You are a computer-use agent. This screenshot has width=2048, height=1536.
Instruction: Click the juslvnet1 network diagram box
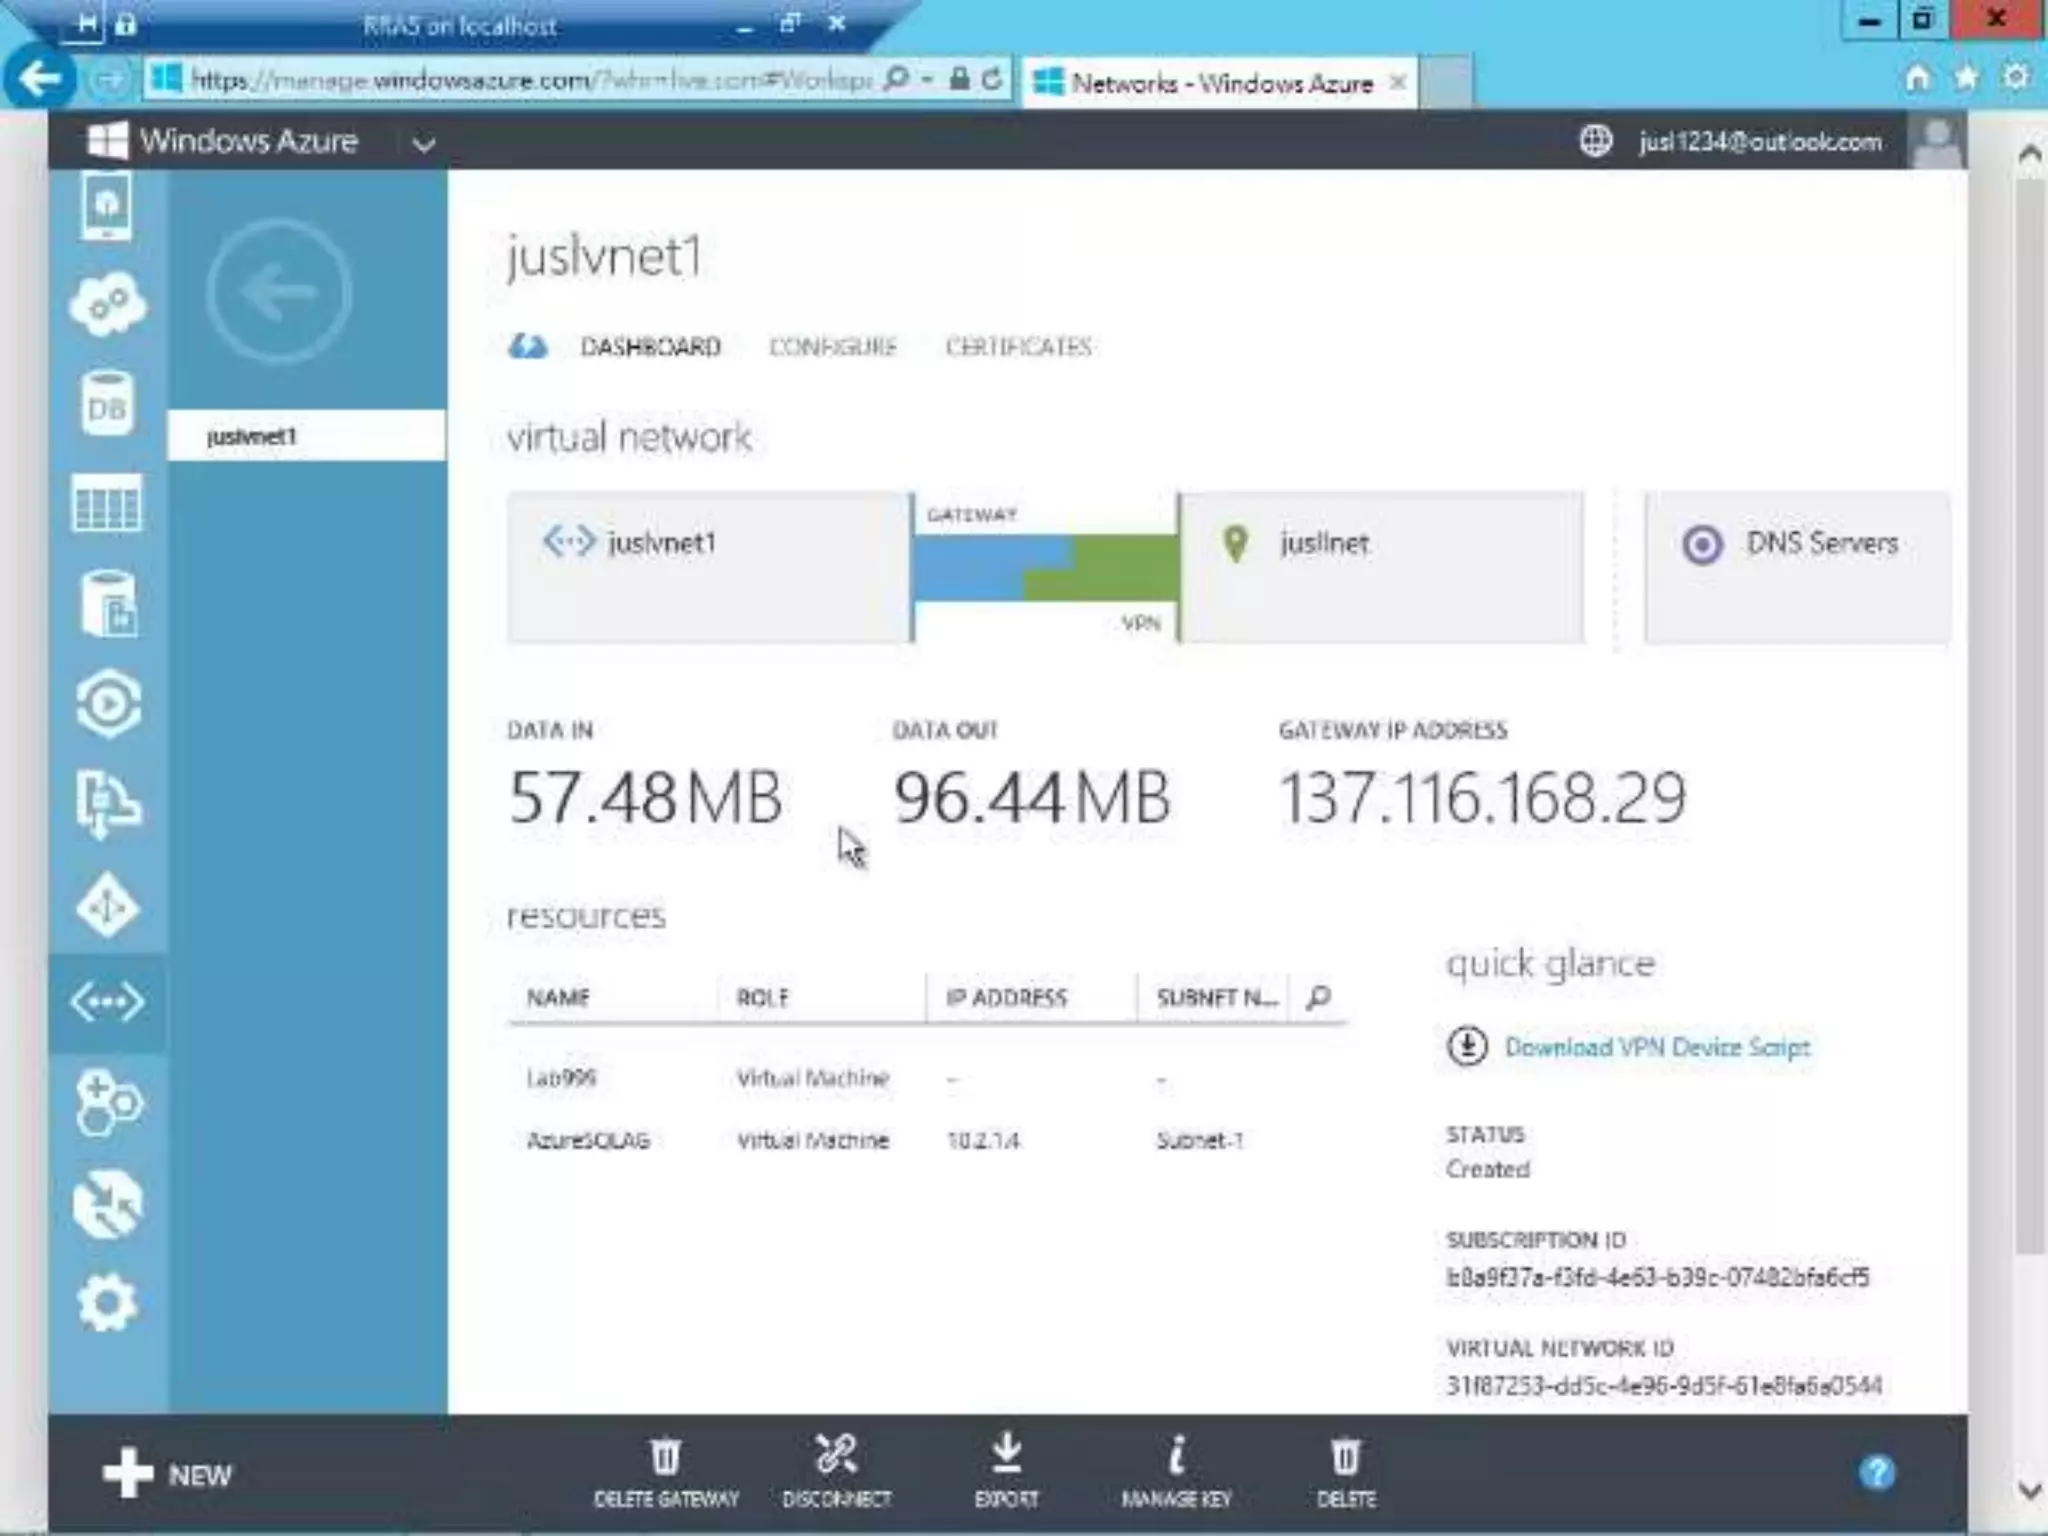pos(709,566)
